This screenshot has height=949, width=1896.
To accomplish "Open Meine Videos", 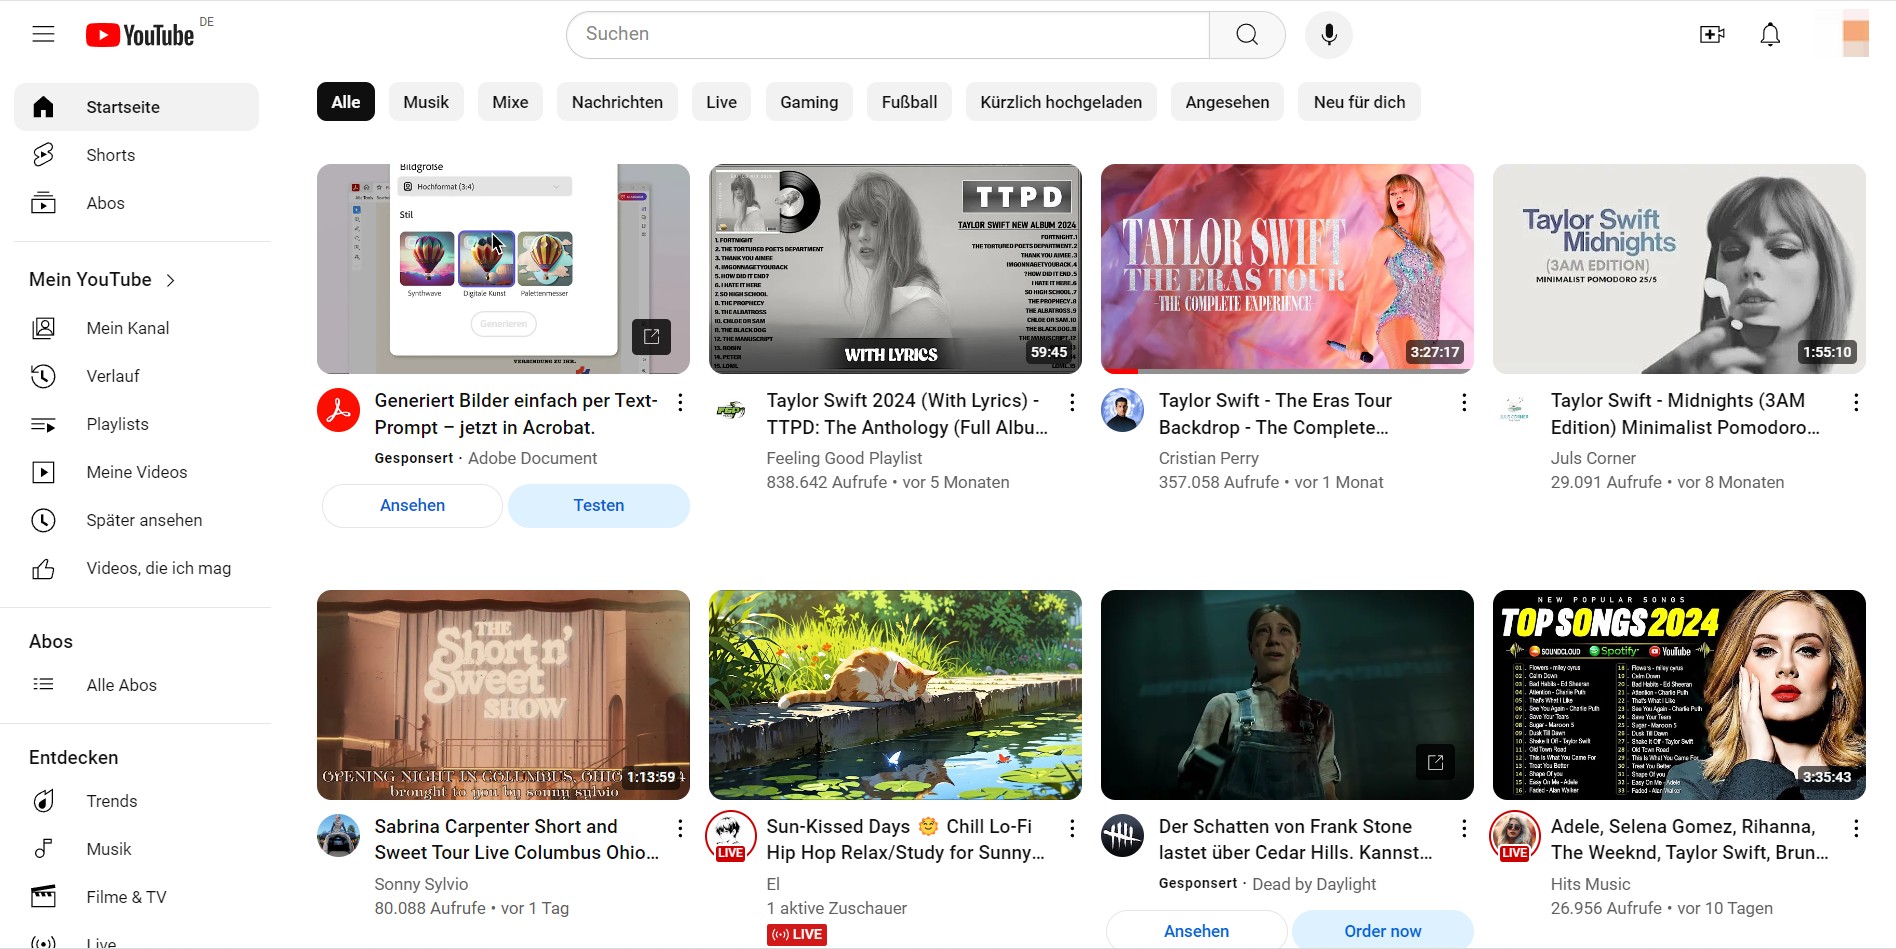I will click(136, 472).
